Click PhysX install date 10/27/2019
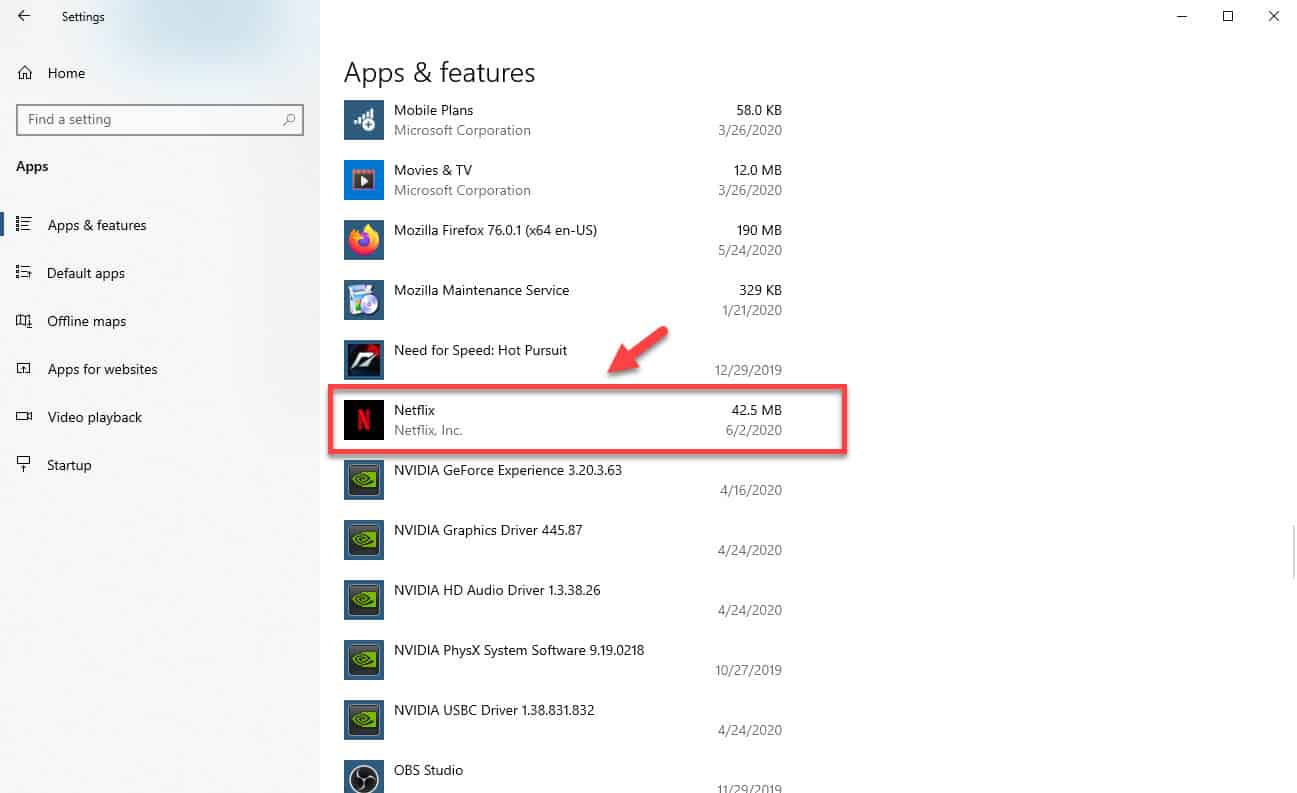 [x=748, y=670]
